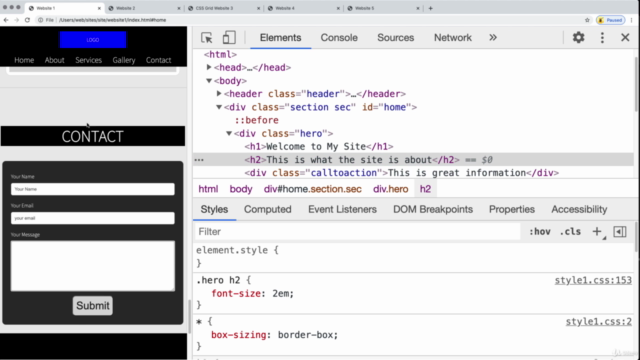Screen dimensions: 640x360
Task: Switch to the Console tab
Action: point(339,38)
